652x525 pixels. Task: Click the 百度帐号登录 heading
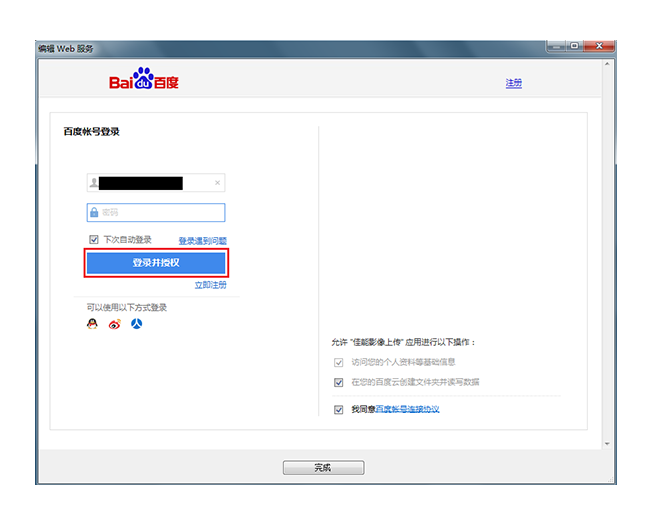point(91,132)
